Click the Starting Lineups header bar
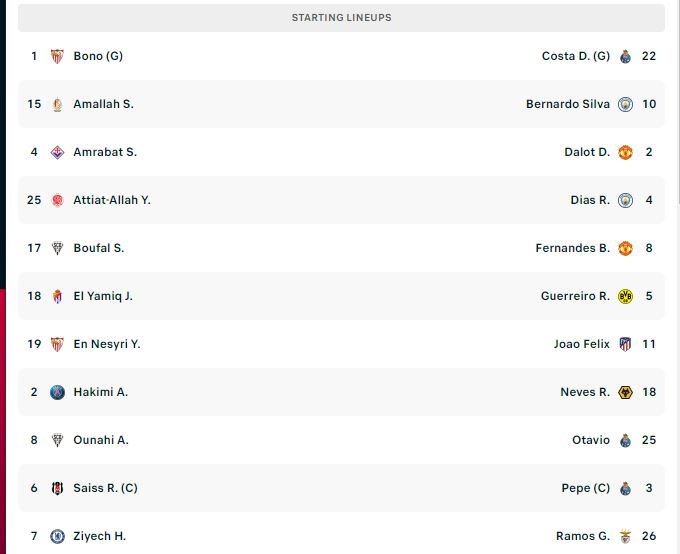680x554 pixels. [x=341, y=18]
